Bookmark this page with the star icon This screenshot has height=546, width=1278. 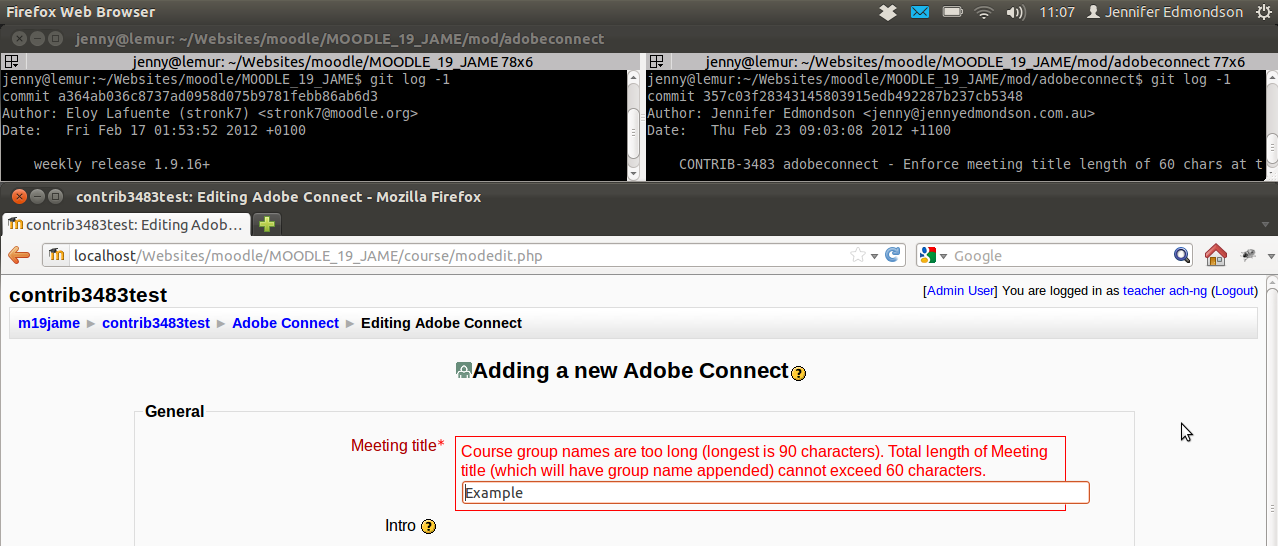coord(857,255)
